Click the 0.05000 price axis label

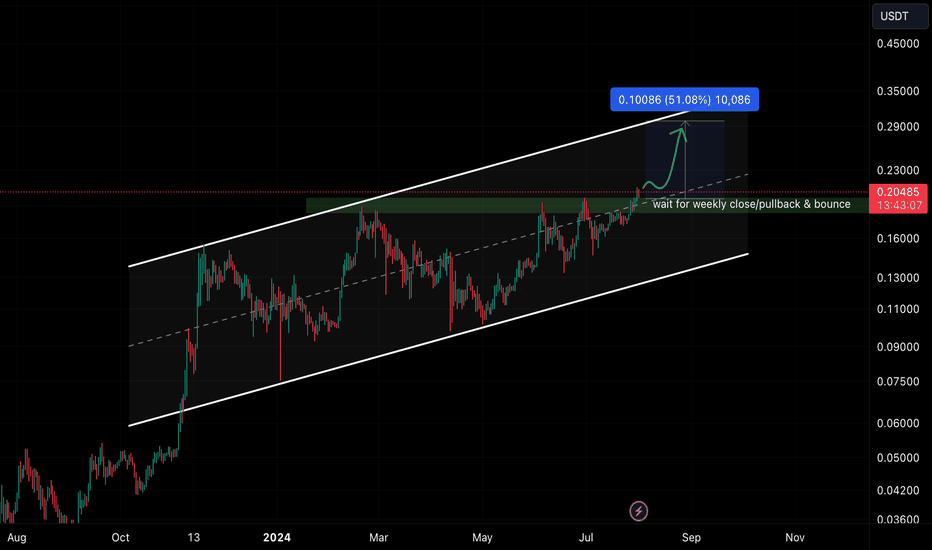898,458
